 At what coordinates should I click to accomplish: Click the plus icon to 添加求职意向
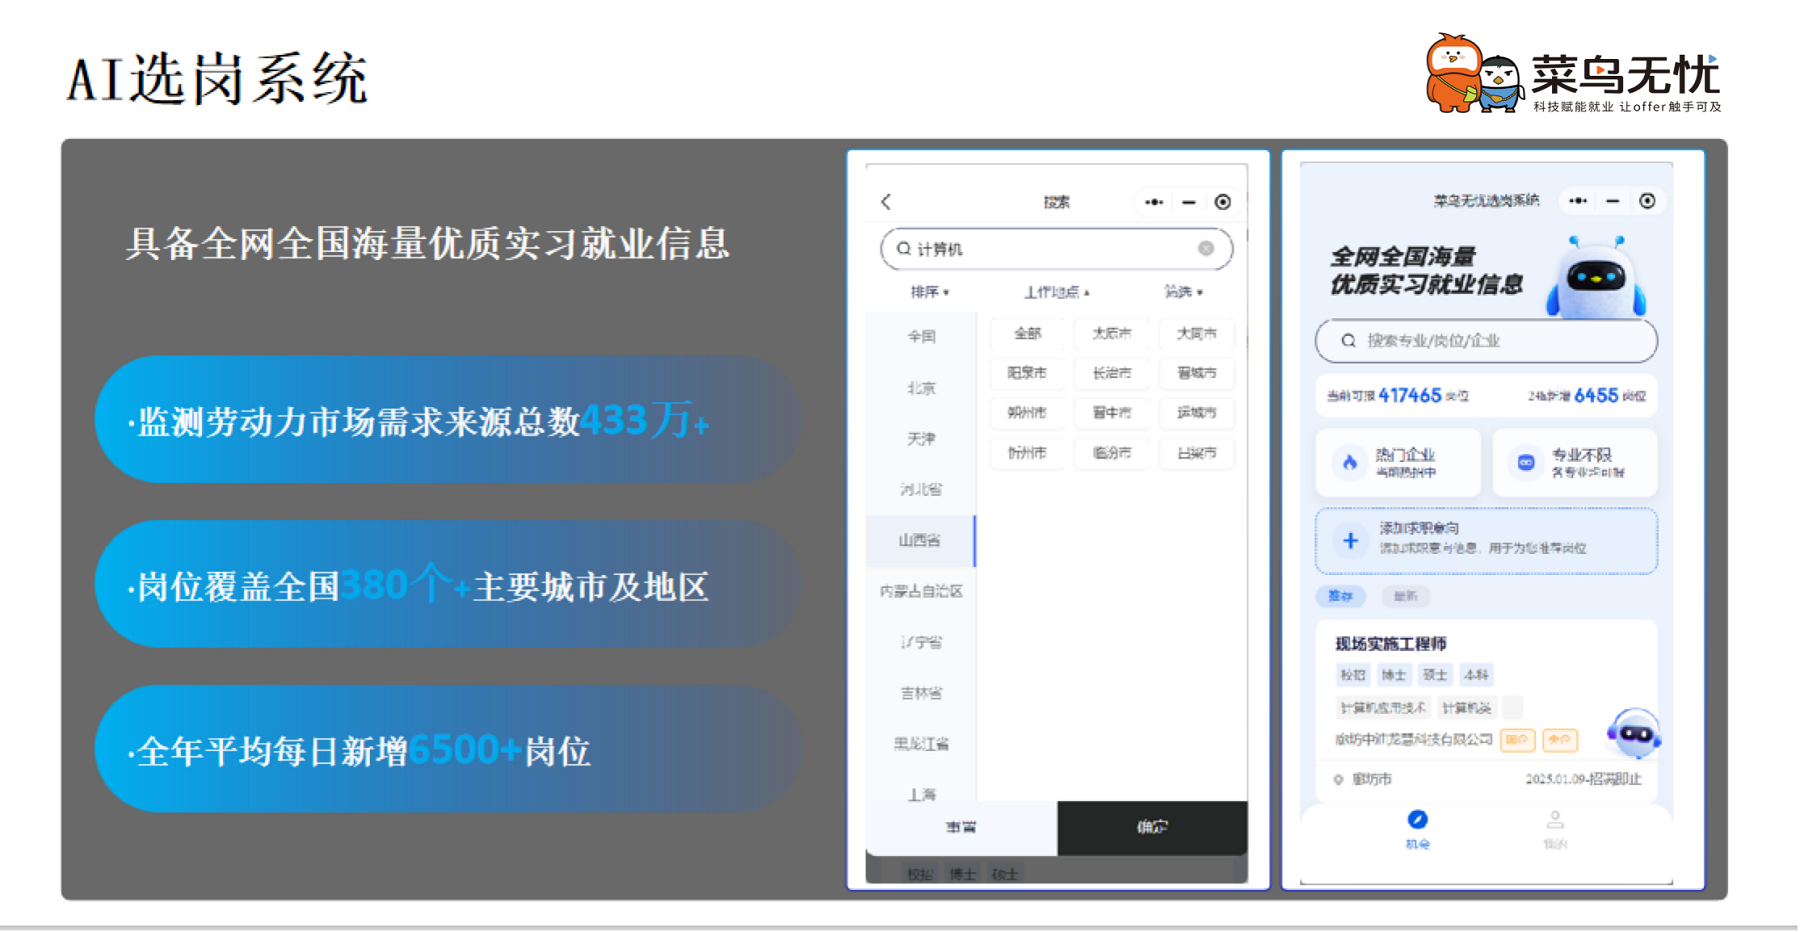[1350, 540]
